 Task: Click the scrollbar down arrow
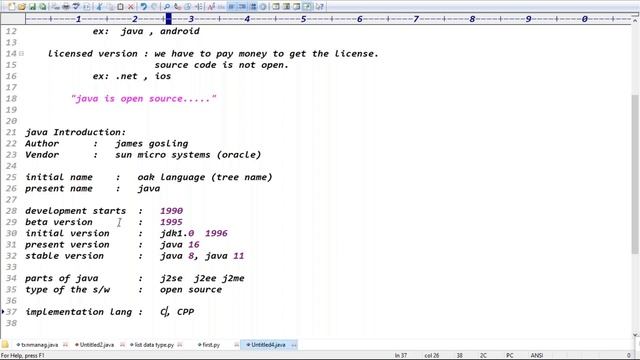point(635,335)
